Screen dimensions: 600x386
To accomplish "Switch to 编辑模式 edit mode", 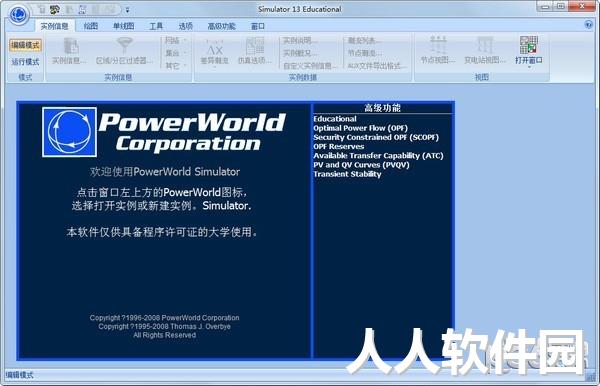I will click(25, 45).
